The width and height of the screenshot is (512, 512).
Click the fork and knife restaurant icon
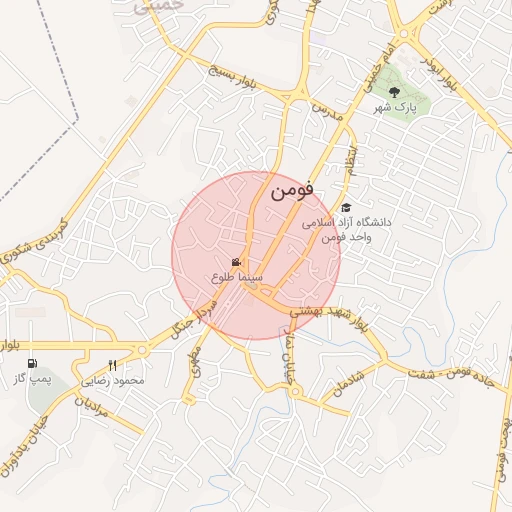point(113,365)
